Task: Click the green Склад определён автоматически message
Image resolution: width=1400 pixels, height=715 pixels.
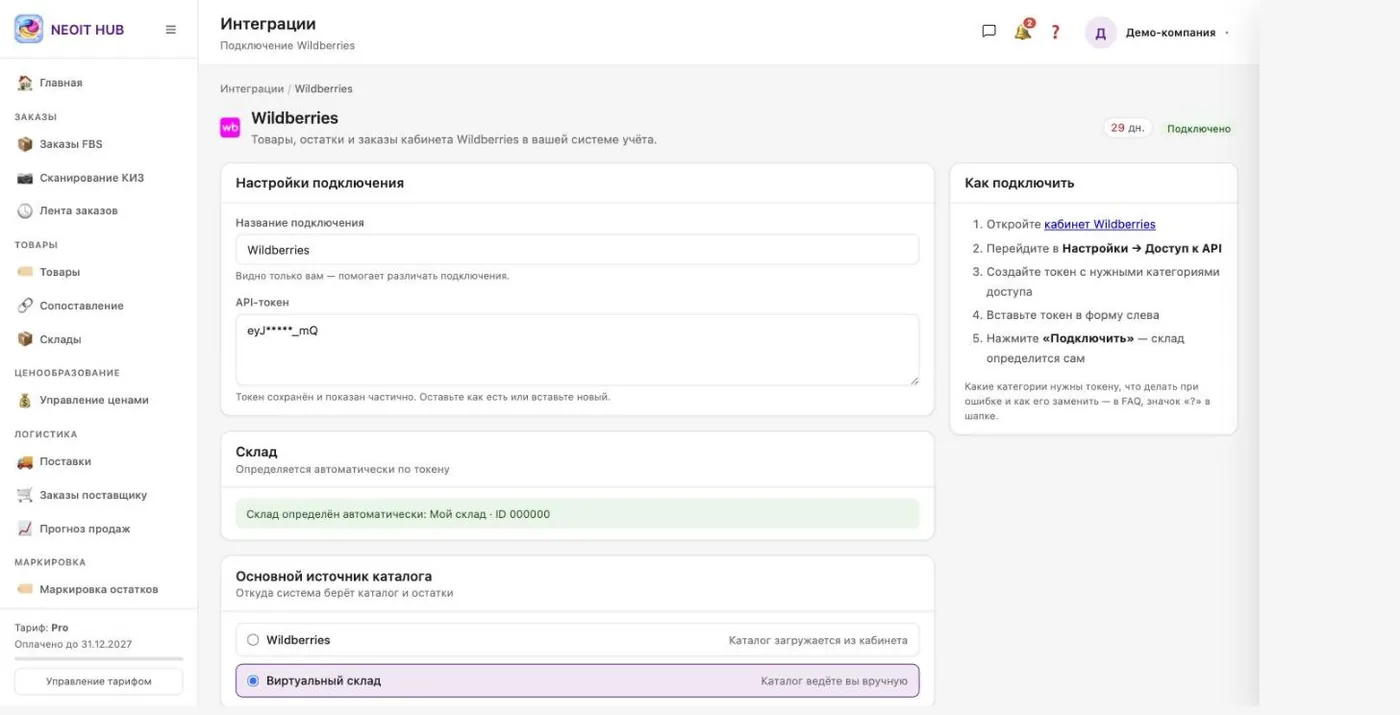Action: [x=577, y=514]
